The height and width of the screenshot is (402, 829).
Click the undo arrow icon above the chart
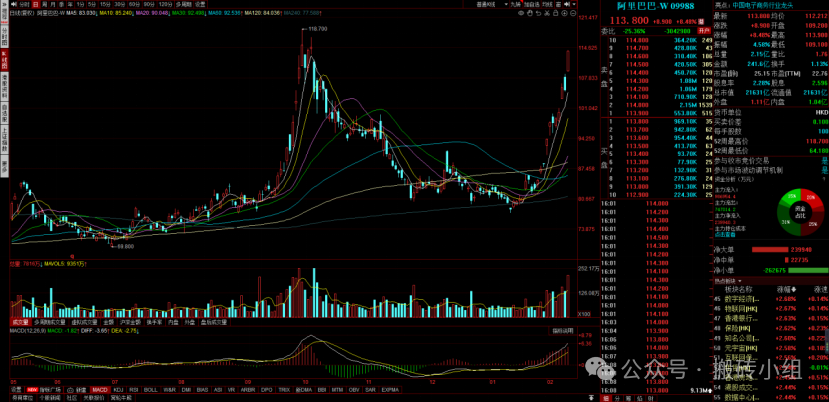(539, 13)
